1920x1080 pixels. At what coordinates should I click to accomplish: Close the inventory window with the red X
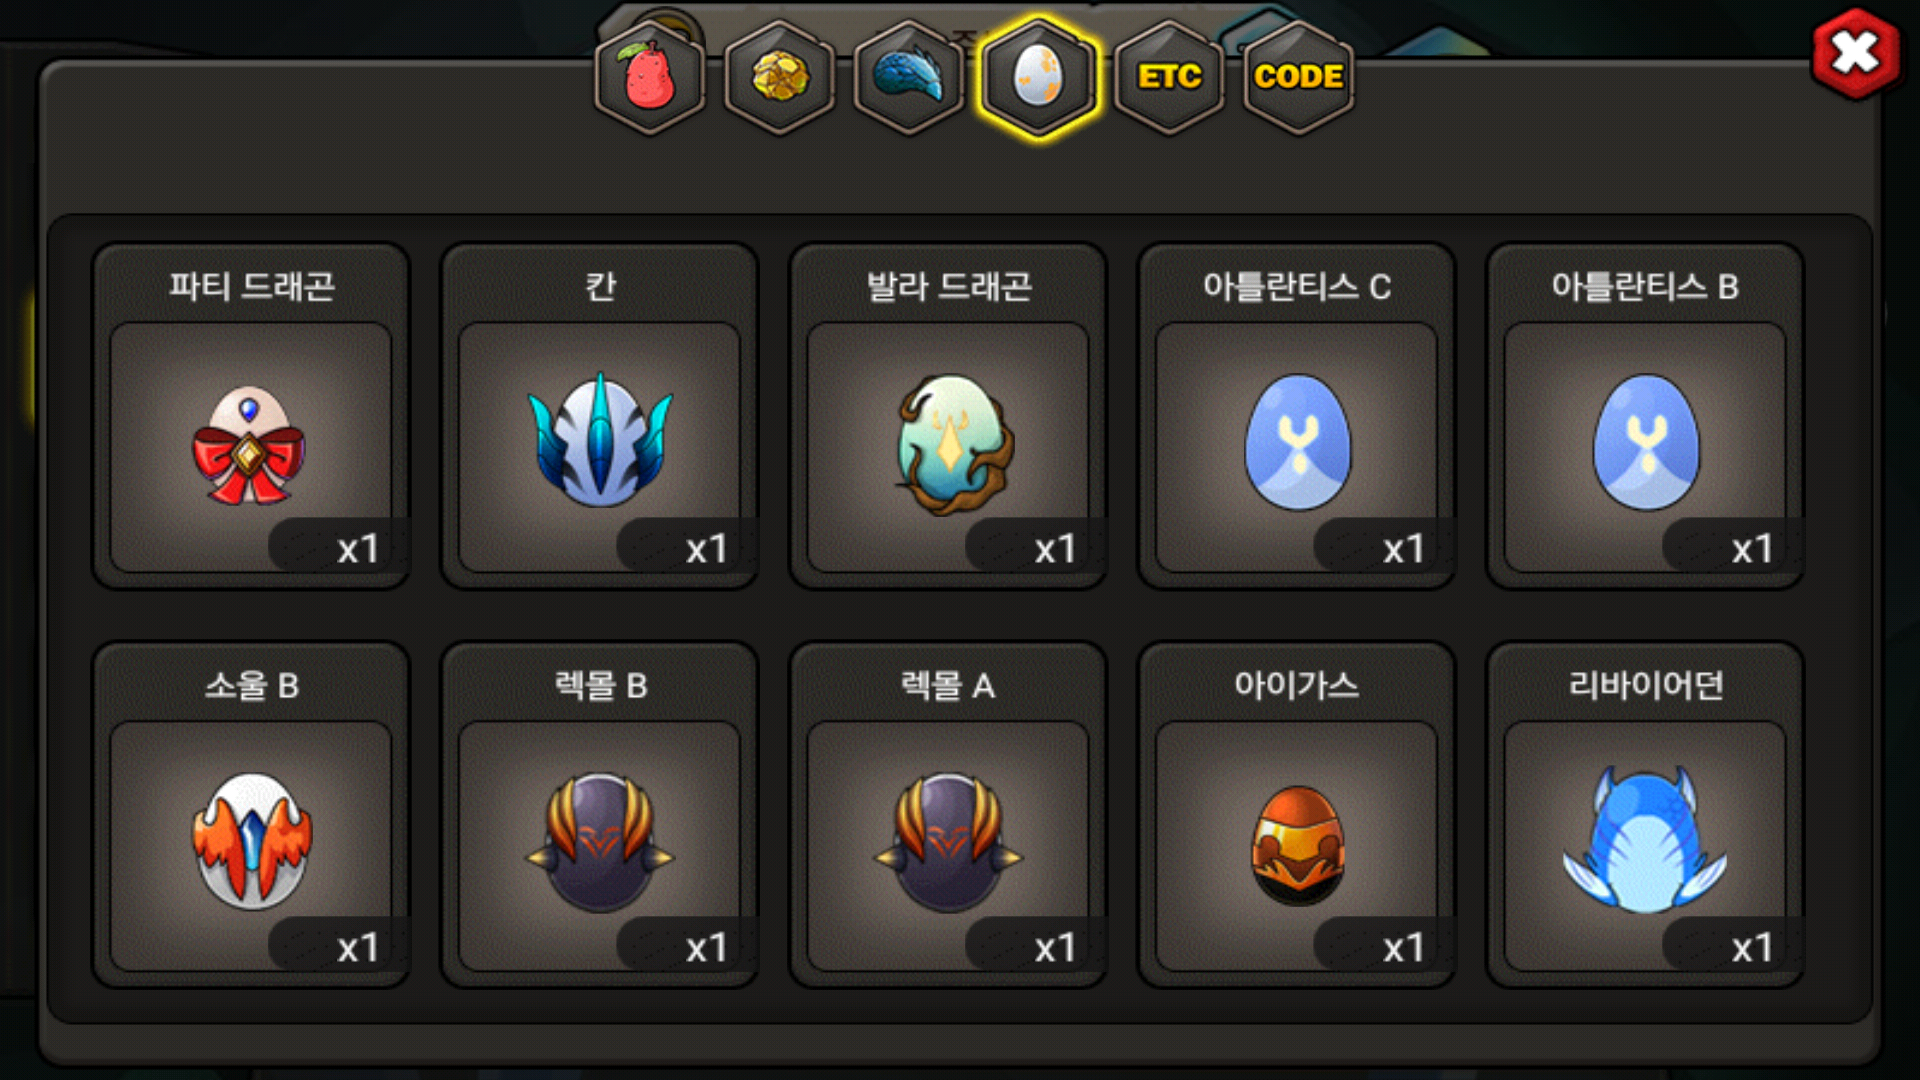coord(1856,53)
